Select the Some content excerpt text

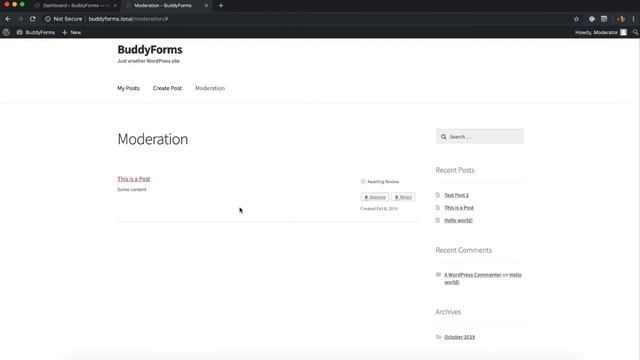[x=131, y=189]
